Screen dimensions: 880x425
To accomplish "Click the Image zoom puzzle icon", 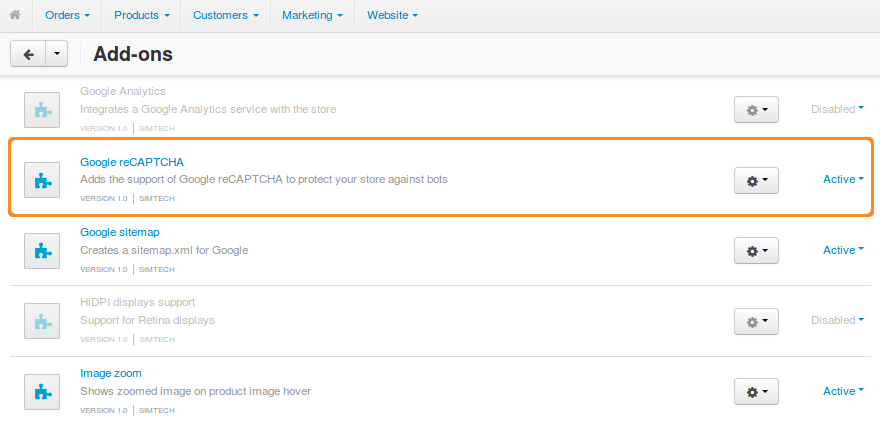I will [x=42, y=391].
